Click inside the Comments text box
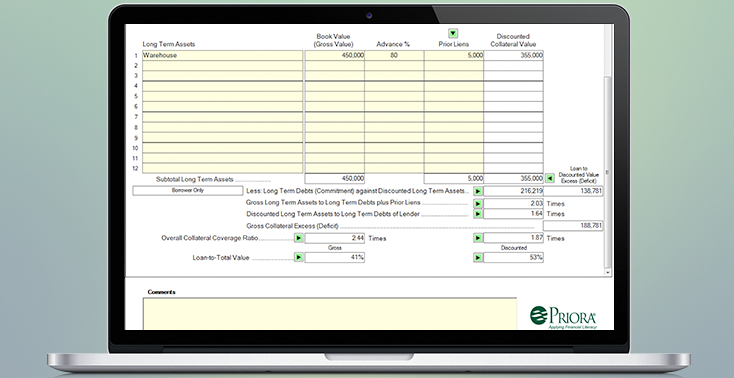 [x=330, y=313]
